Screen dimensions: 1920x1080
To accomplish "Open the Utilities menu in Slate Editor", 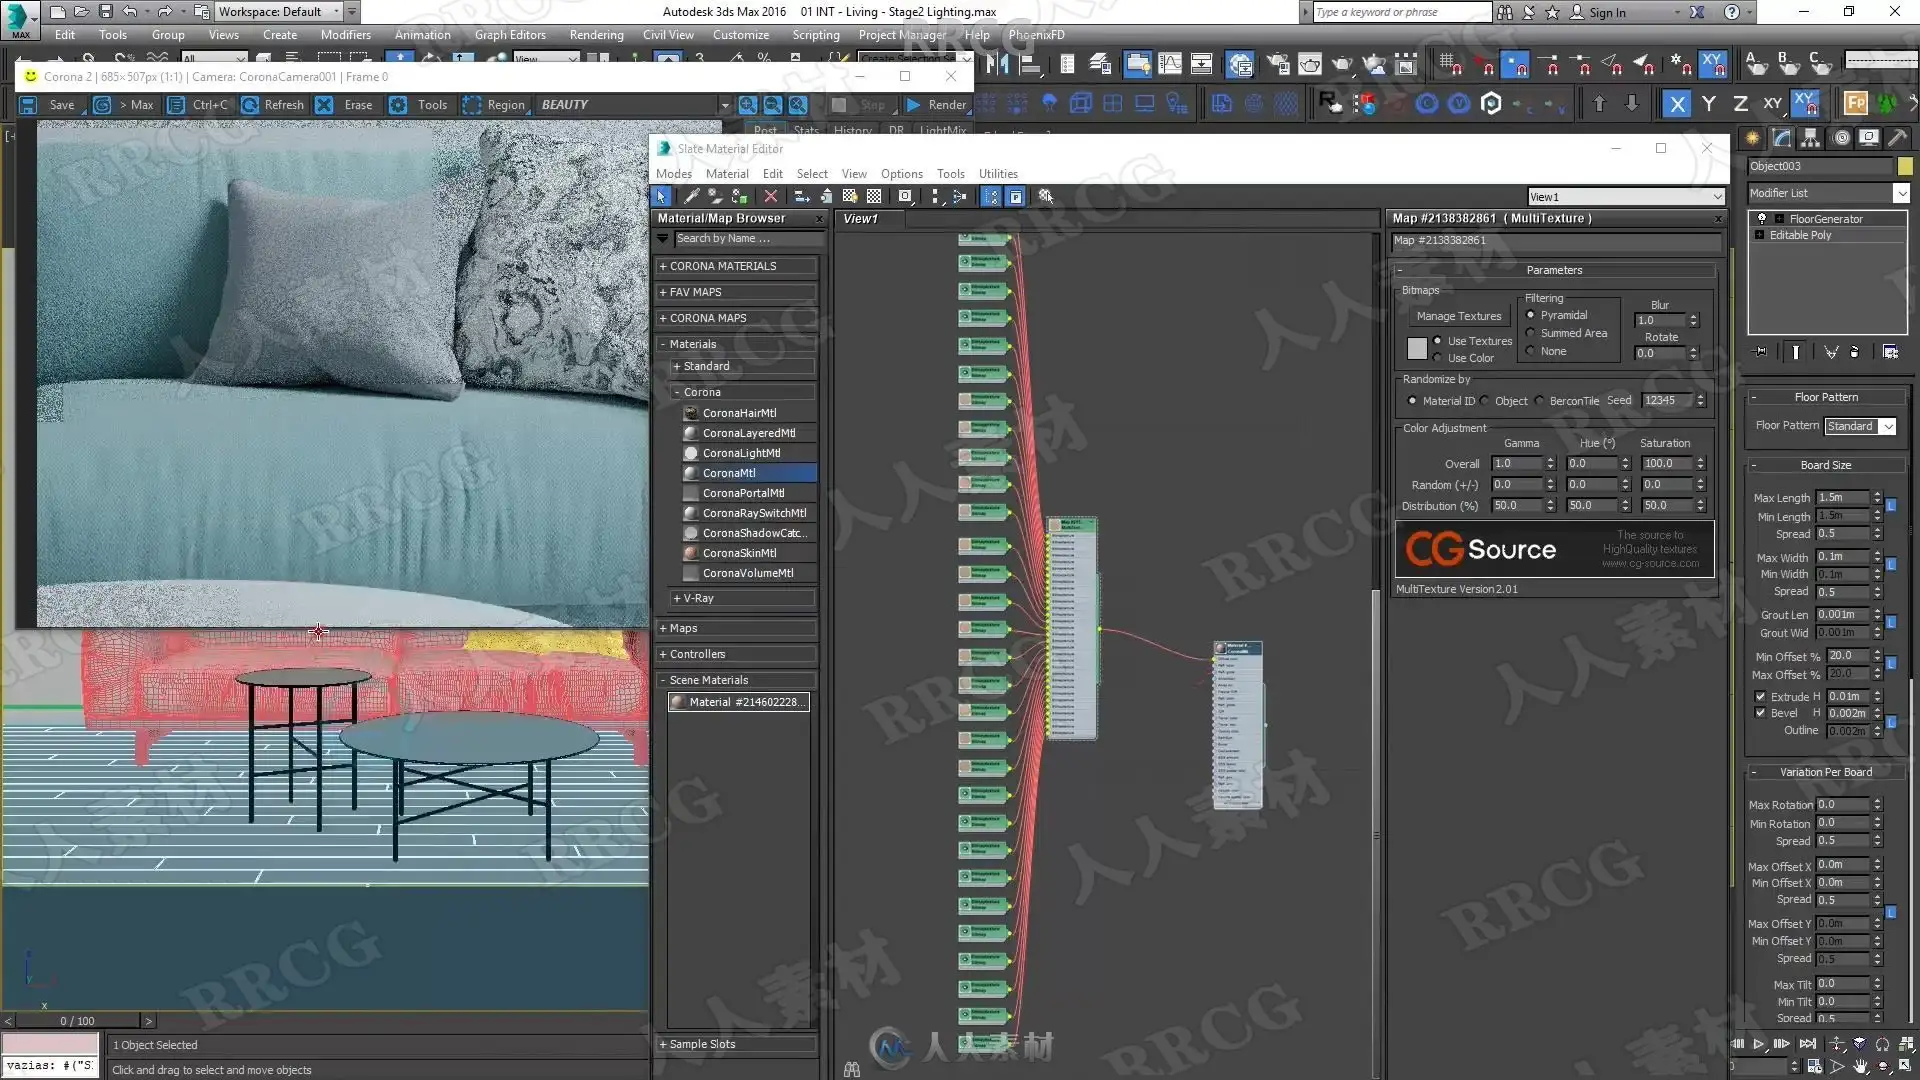I will click(x=997, y=174).
